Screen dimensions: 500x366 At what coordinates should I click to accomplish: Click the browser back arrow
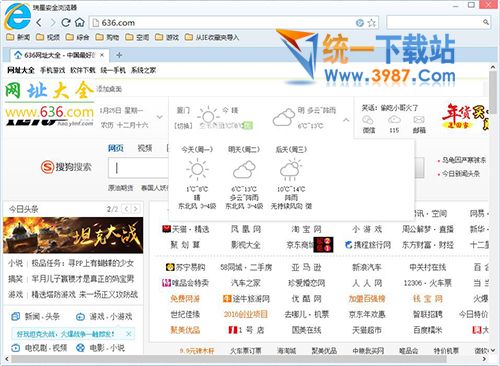[x=39, y=23]
